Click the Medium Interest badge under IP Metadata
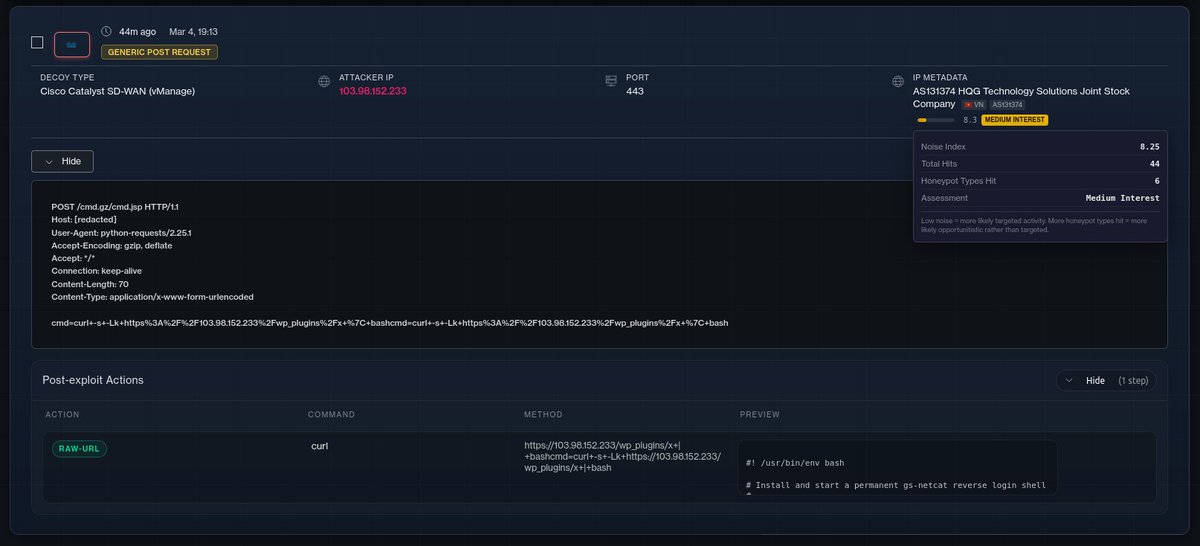Image resolution: width=1200 pixels, height=546 pixels. coord(1015,120)
